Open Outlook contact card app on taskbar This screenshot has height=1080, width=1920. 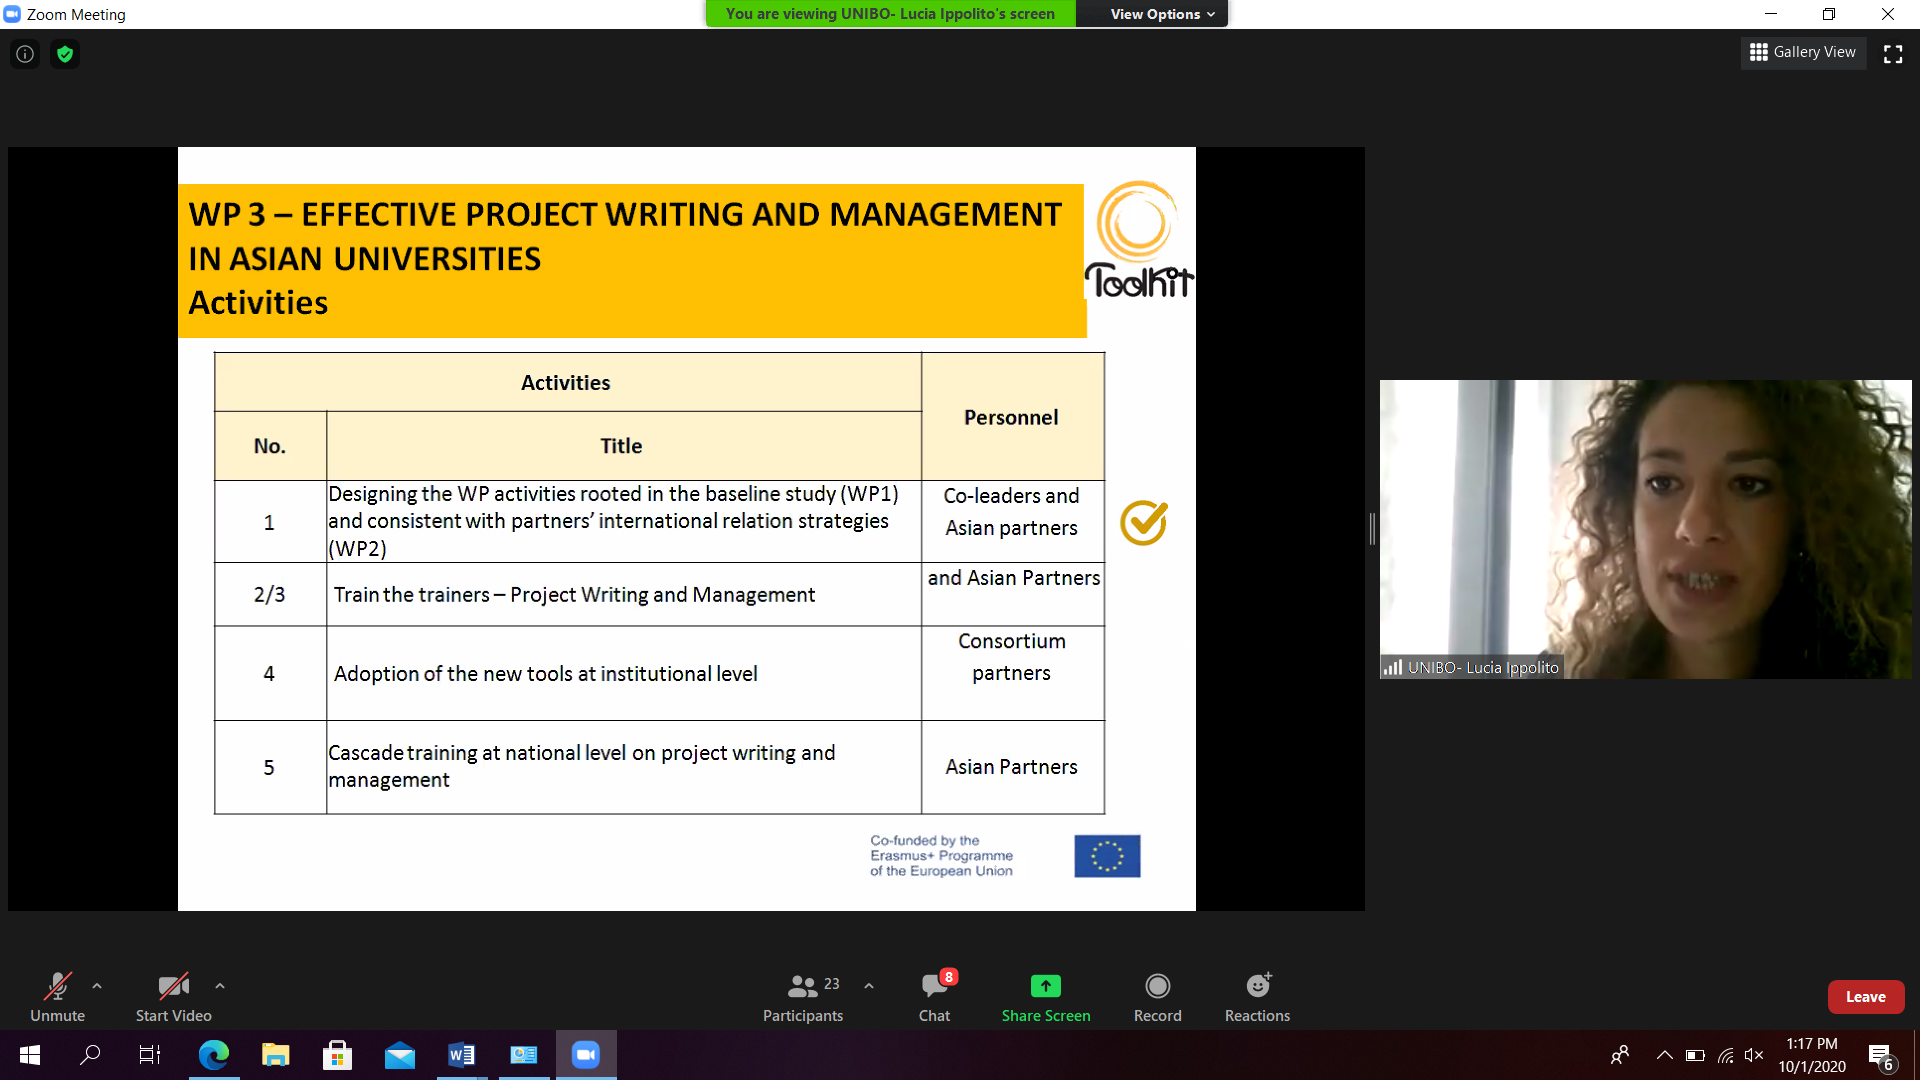(x=524, y=1055)
